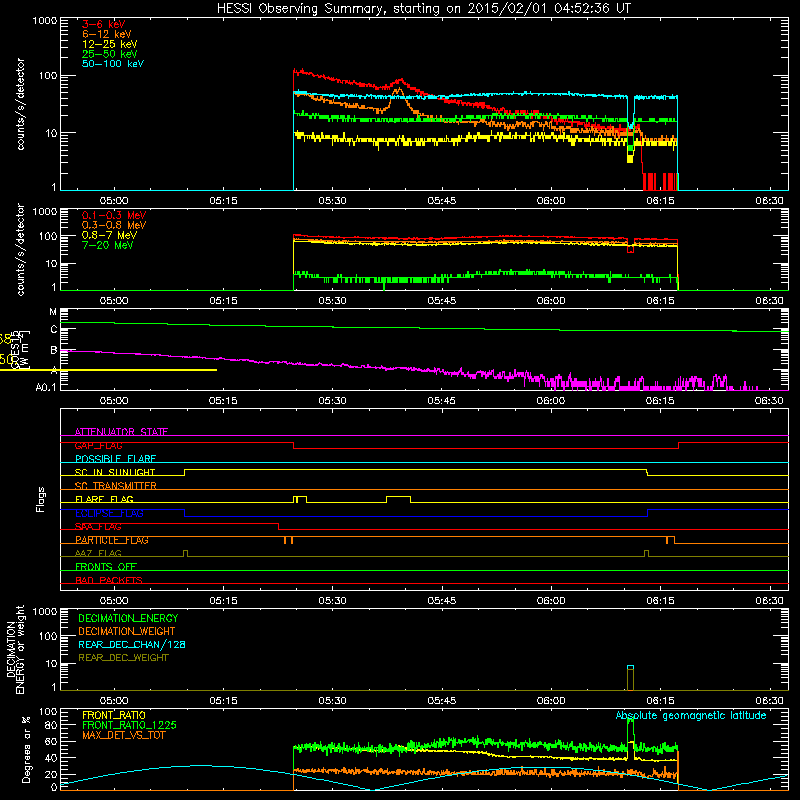Click the 06:00 tick under the MeV panel

551,301
